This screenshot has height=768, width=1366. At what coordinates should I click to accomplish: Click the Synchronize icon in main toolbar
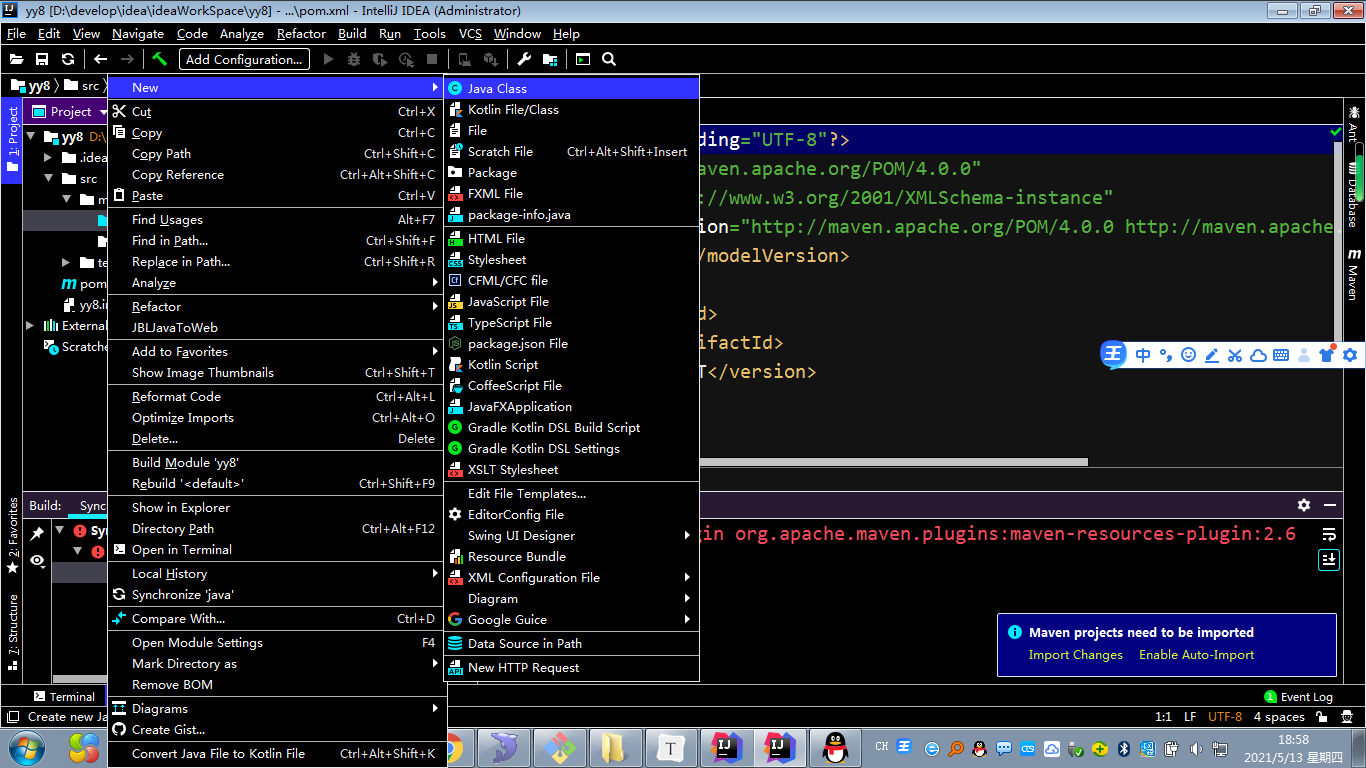(x=68, y=60)
